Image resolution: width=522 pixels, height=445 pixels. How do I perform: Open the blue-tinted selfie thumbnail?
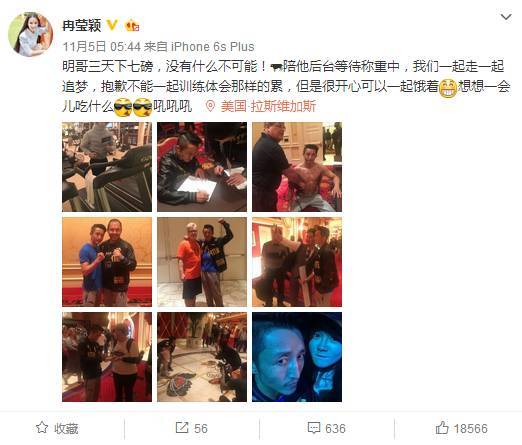point(297,357)
